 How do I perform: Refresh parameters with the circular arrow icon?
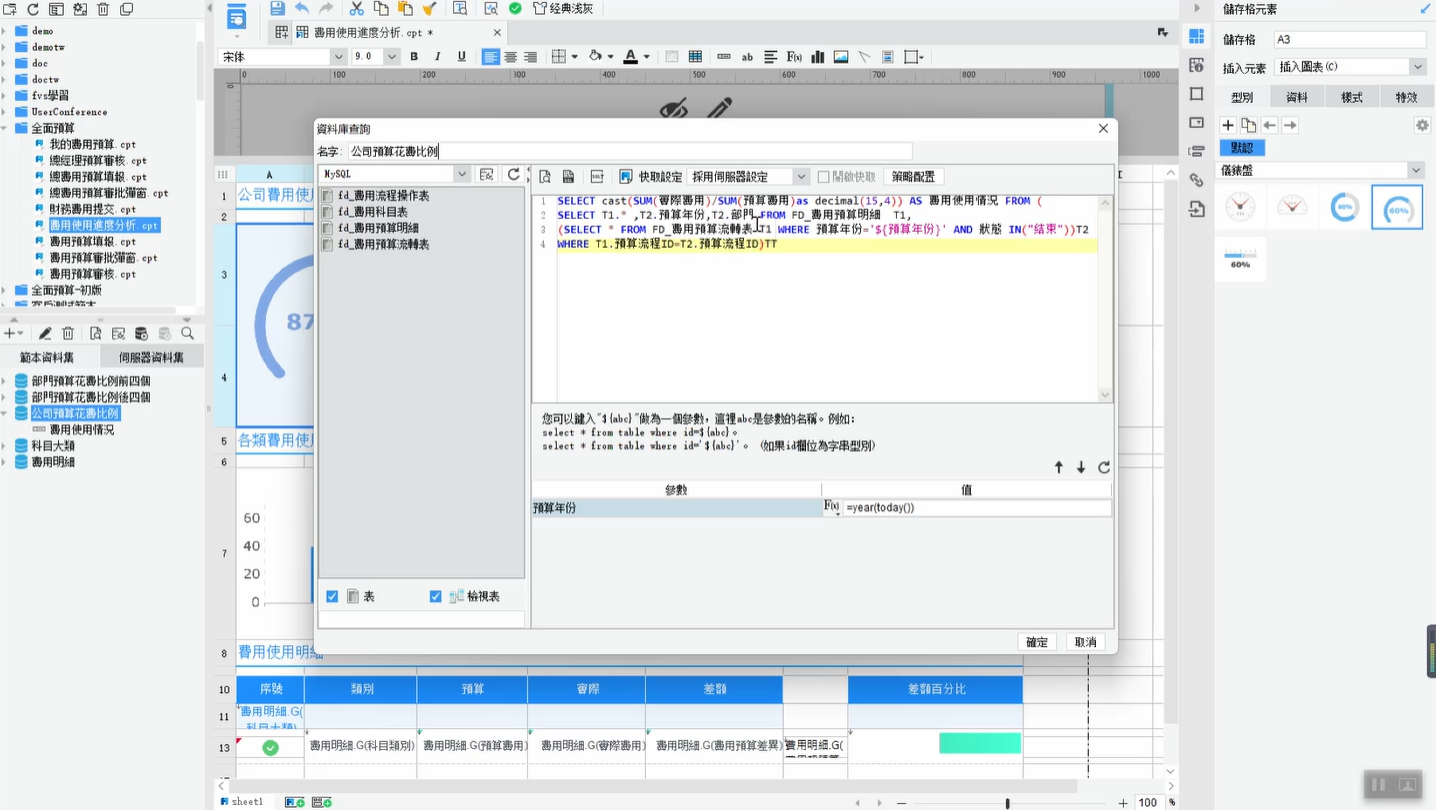click(1104, 467)
